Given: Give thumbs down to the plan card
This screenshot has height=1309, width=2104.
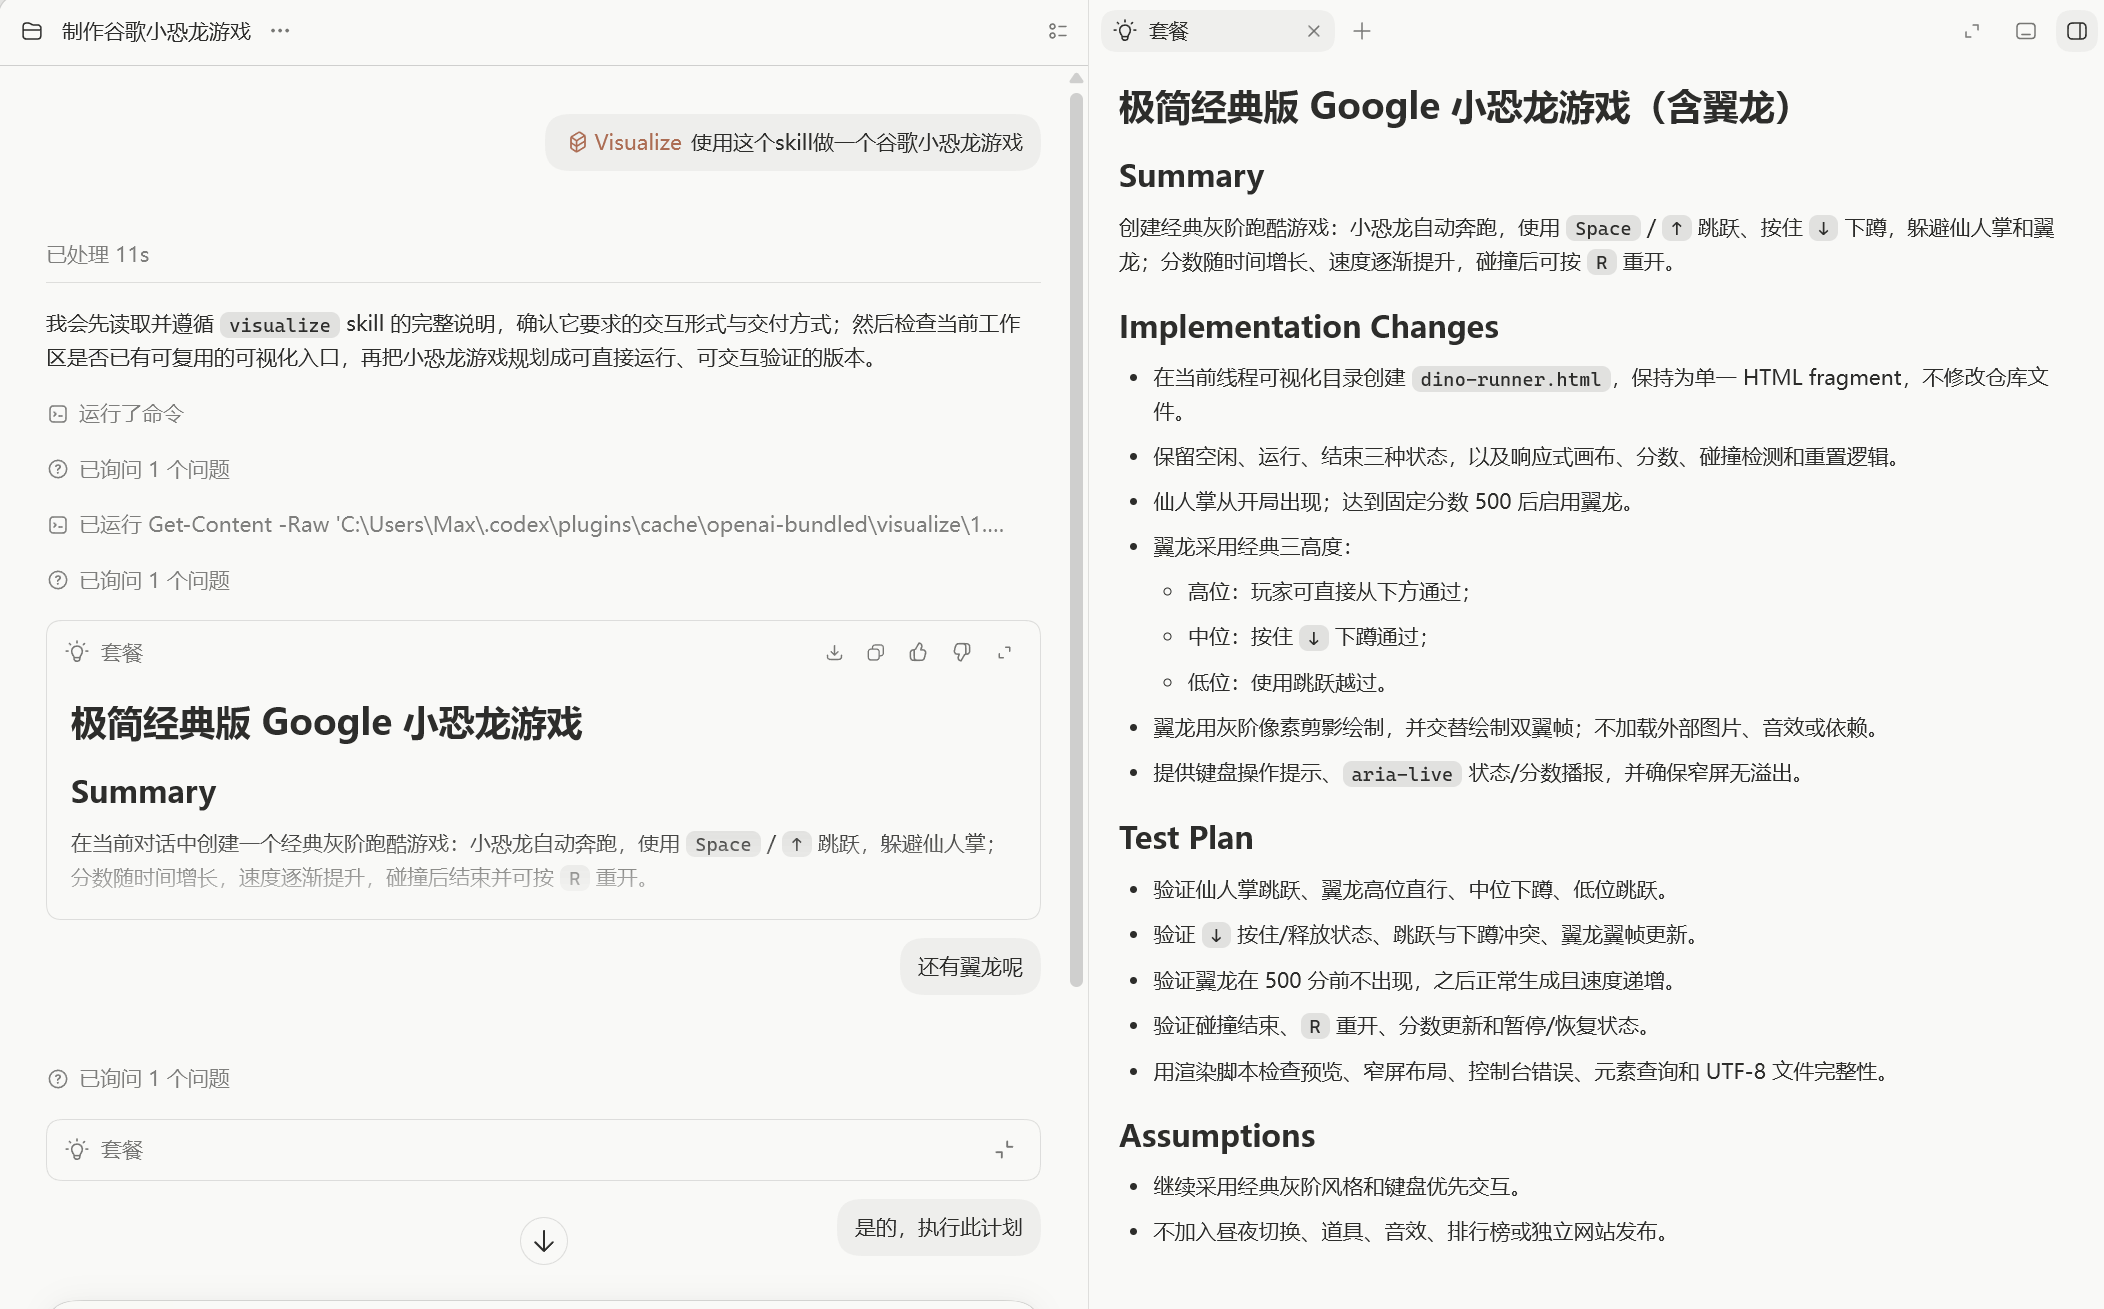Looking at the screenshot, I should [x=962, y=653].
